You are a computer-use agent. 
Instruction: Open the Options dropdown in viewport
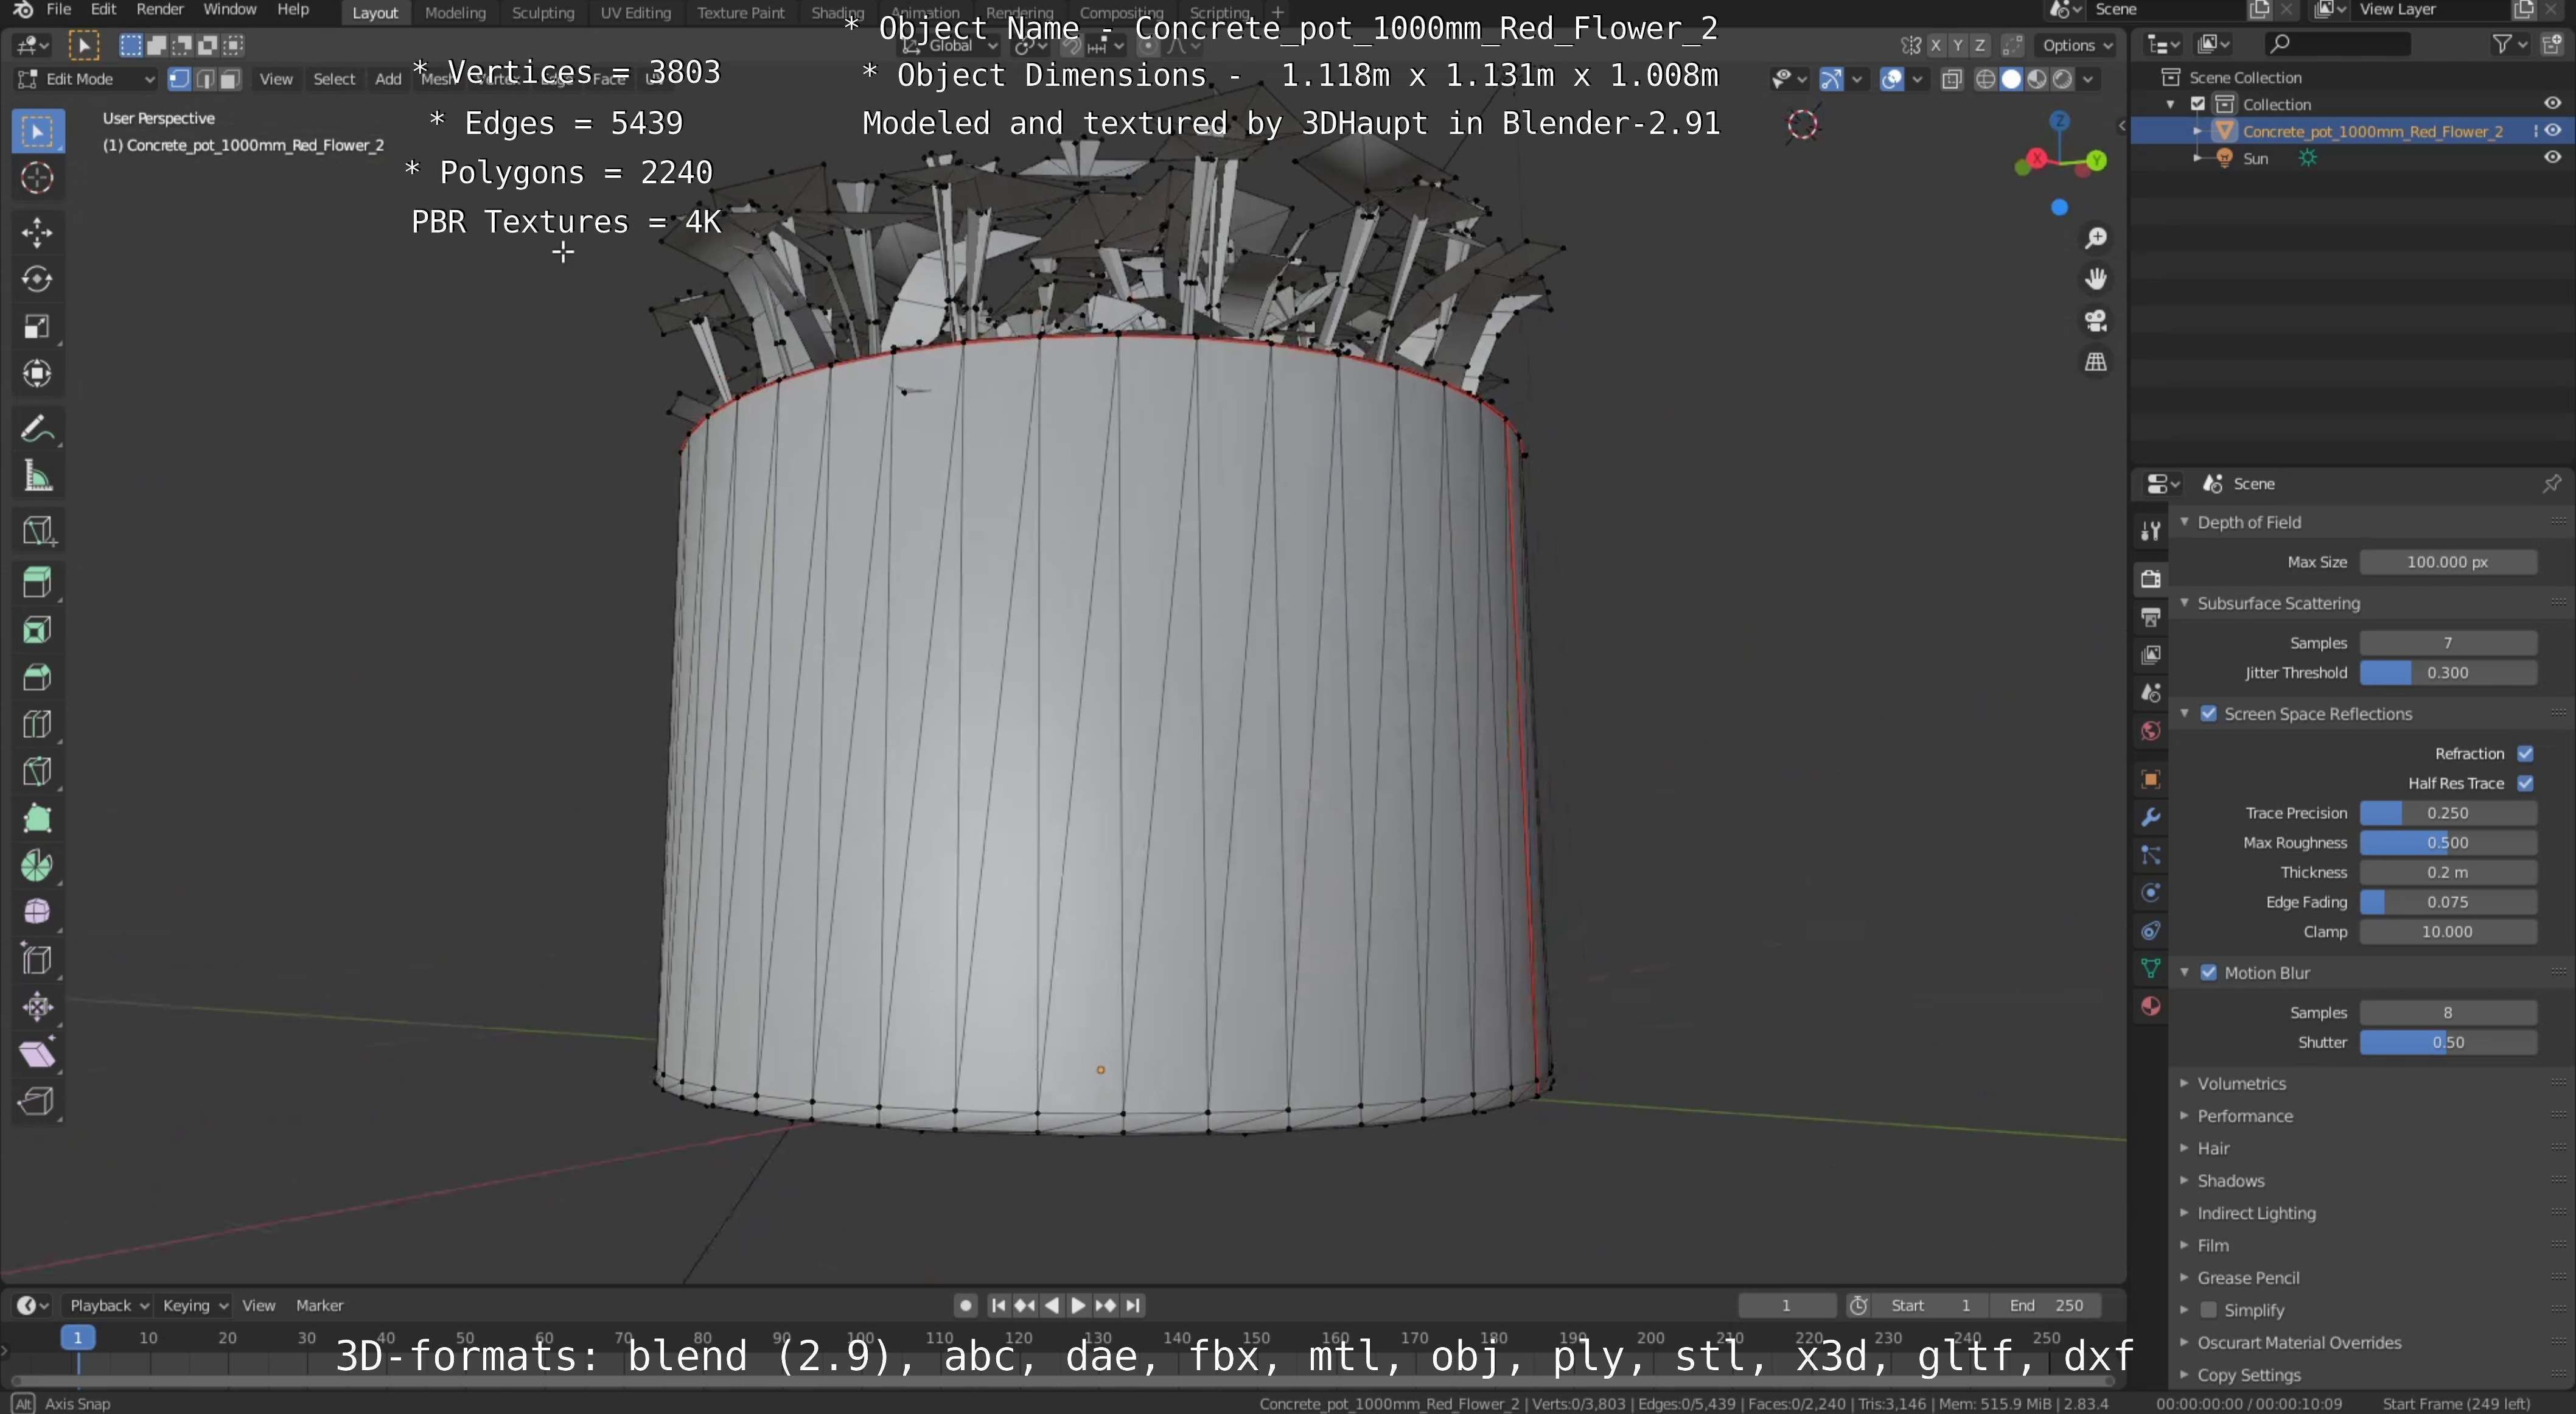click(2077, 45)
